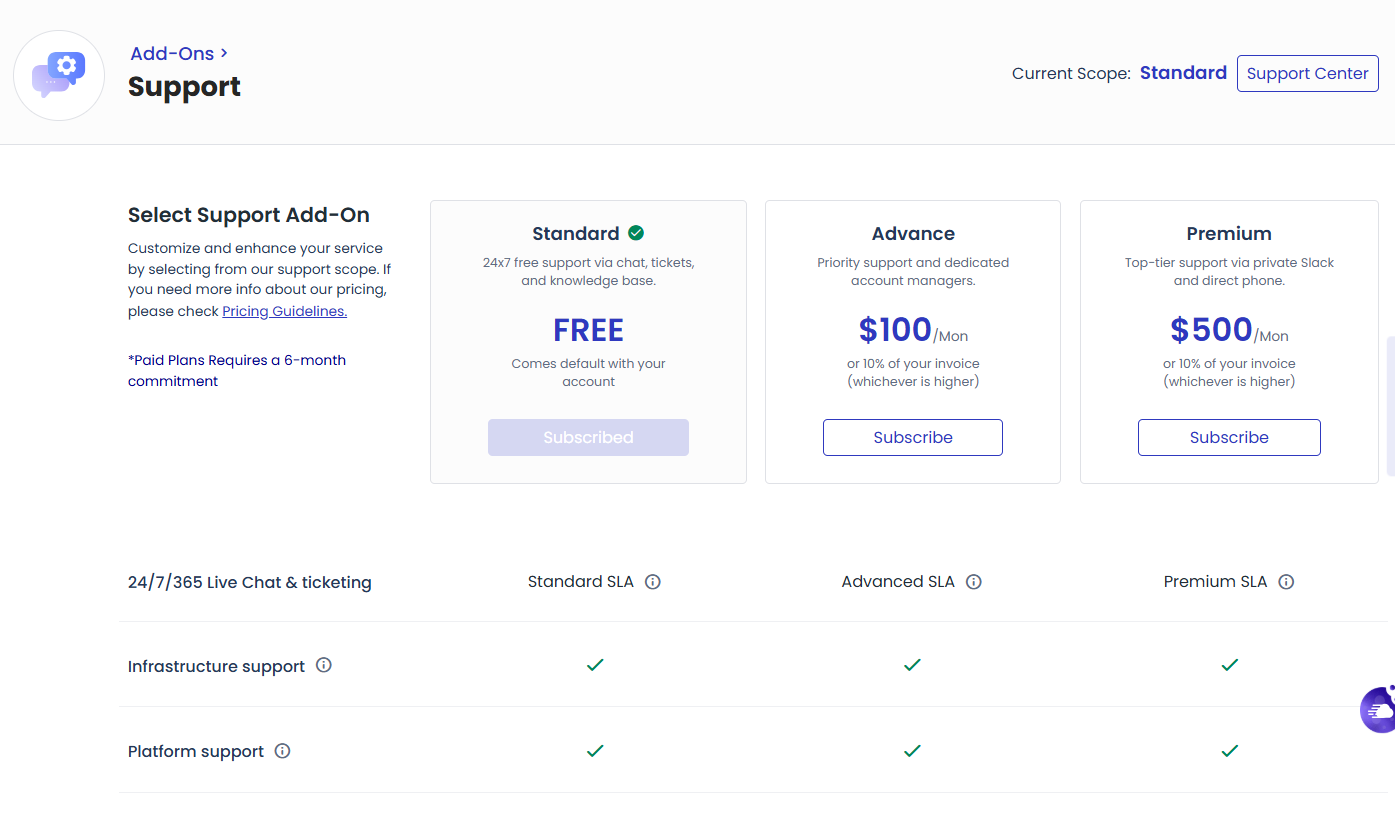Screen dimensions: 1395x815
Task: Click the disabled Subscribed button
Action: (588, 438)
